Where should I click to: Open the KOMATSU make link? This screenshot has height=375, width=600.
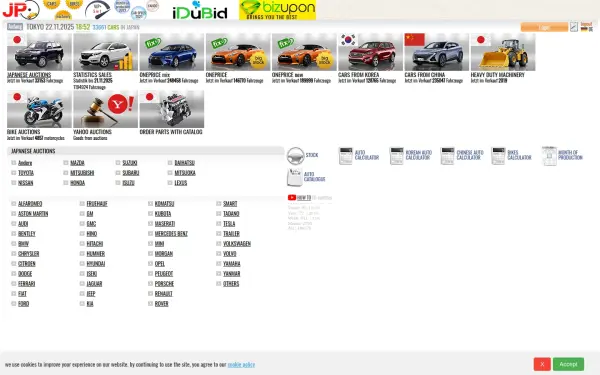click(165, 204)
